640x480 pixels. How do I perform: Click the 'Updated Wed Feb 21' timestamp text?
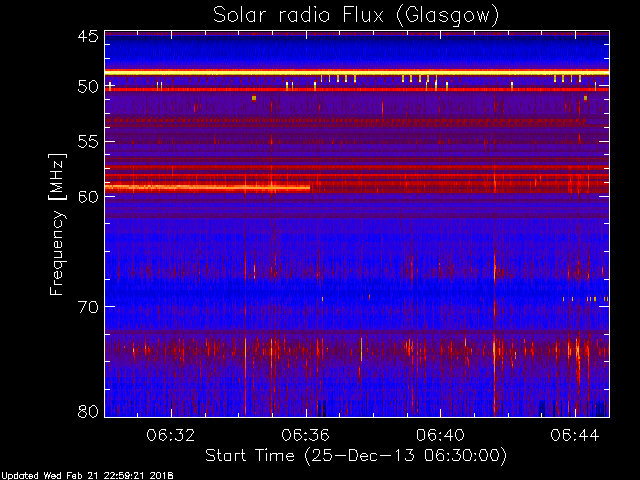click(87, 476)
